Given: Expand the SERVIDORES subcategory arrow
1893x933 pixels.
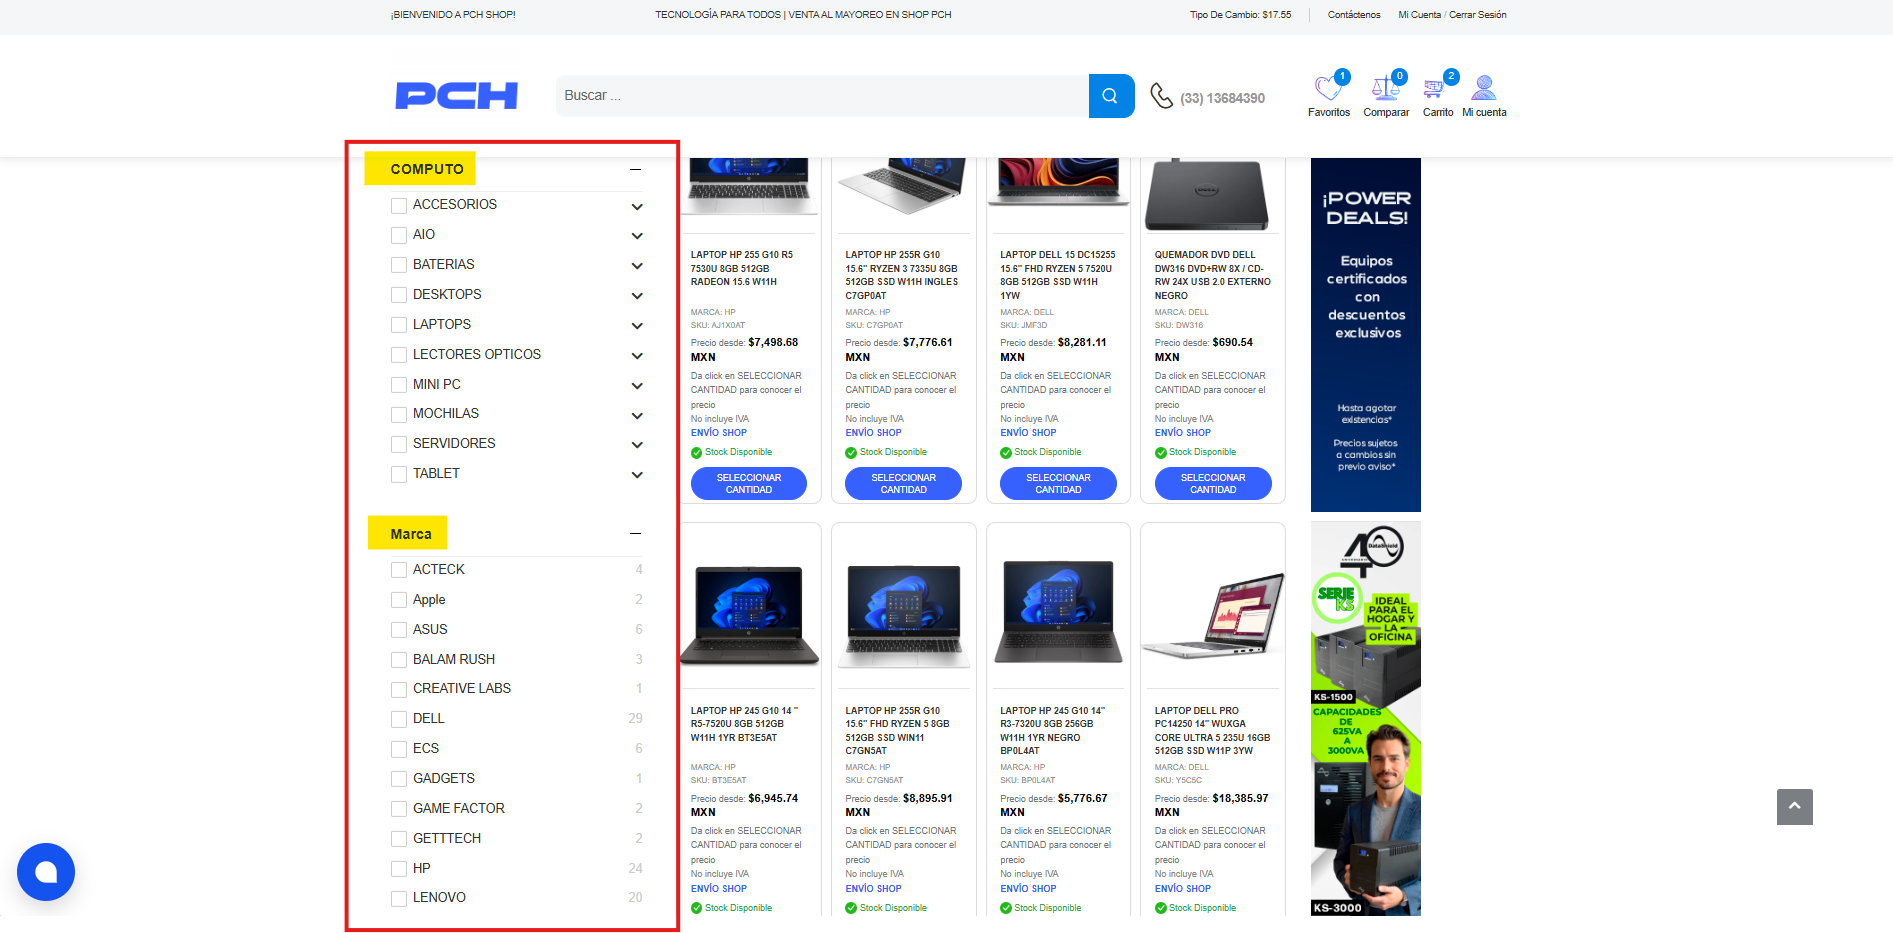Looking at the screenshot, I should tap(637, 445).
